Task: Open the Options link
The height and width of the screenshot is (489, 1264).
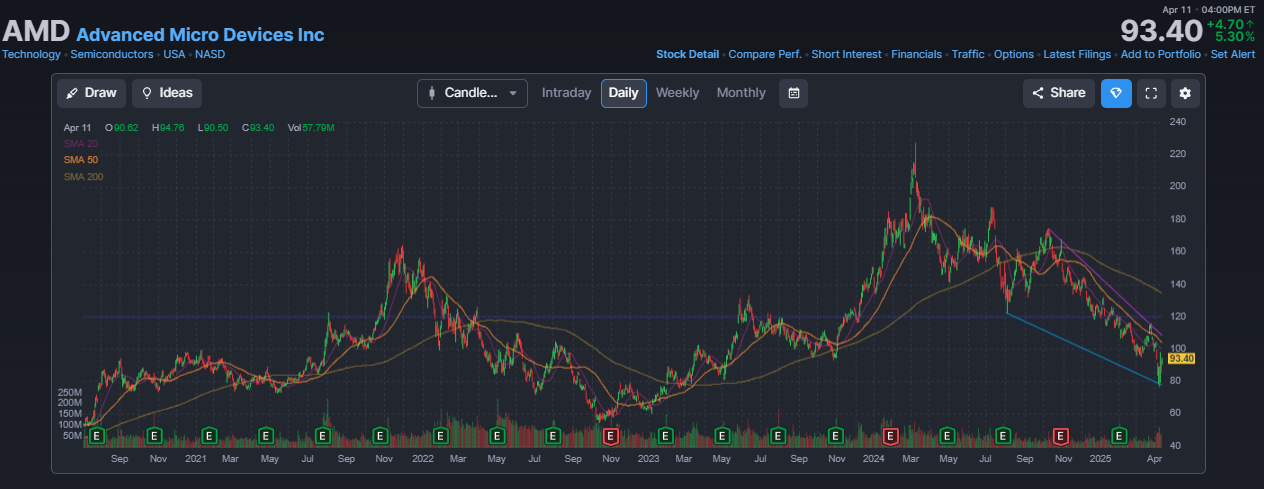Action: 1014,54
